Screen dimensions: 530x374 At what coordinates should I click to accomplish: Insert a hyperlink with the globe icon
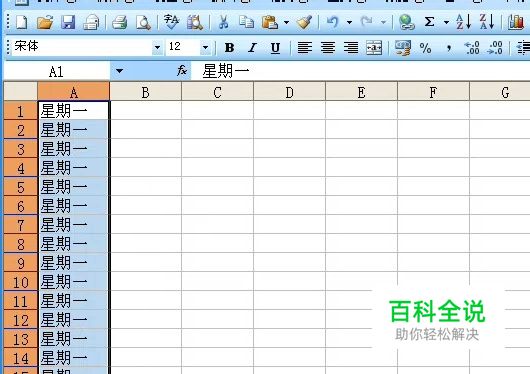click(406, 22)
